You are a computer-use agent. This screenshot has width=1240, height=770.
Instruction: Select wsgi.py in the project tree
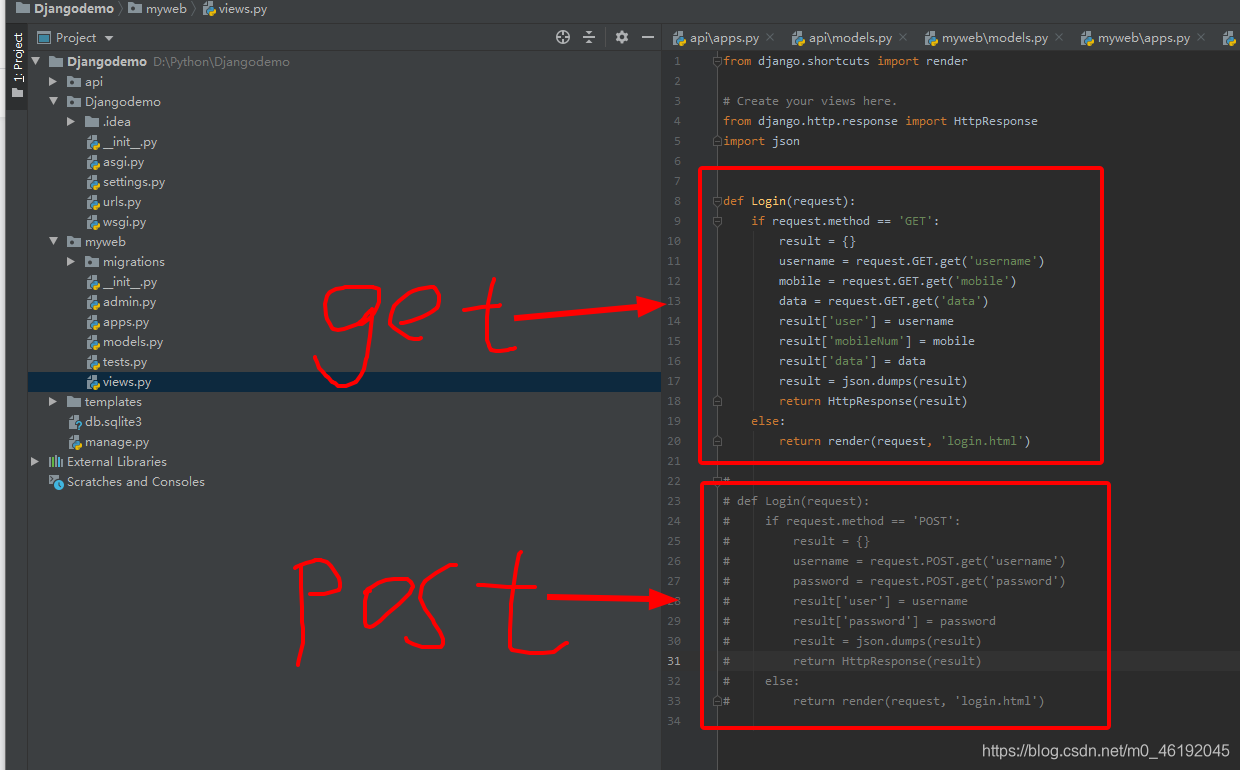click(124, 222)
